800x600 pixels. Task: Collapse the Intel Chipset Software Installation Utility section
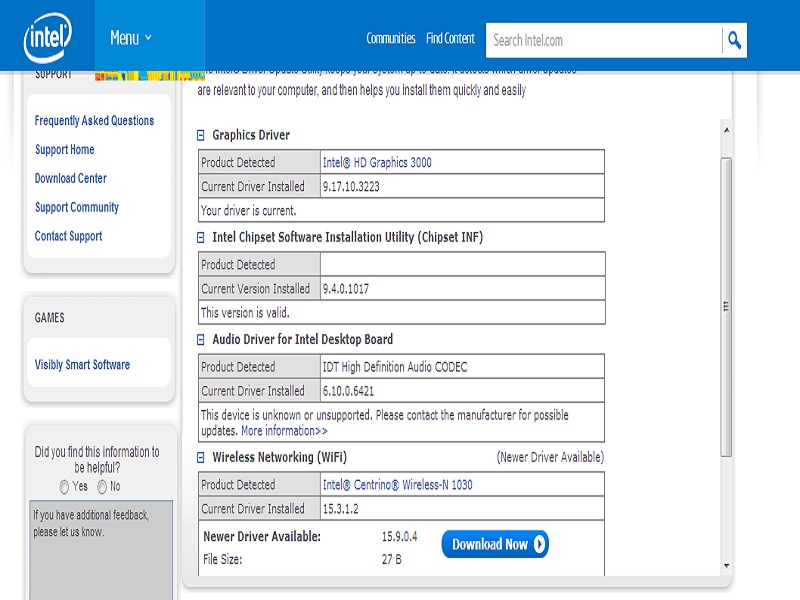click(201, 238)
